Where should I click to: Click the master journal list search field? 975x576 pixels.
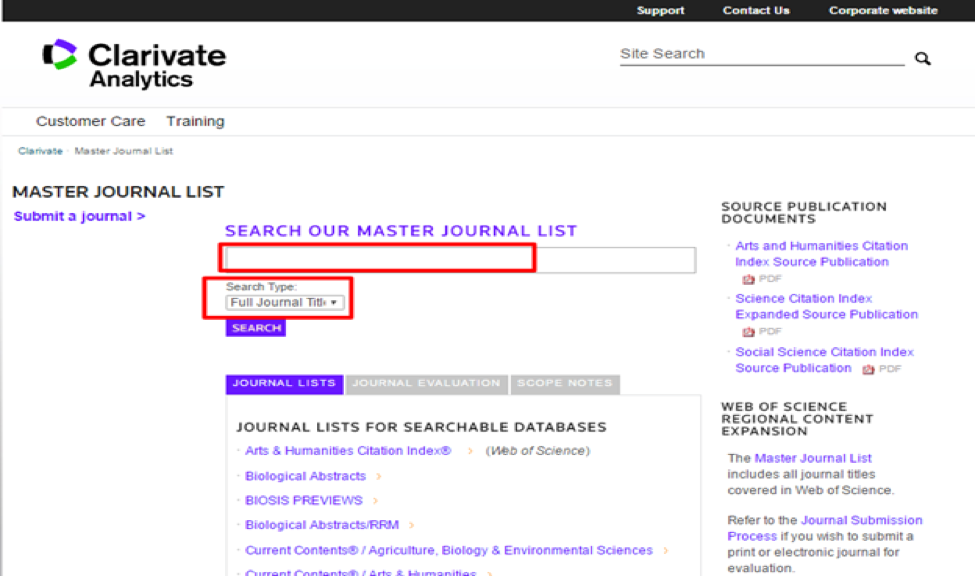(460, 260)
